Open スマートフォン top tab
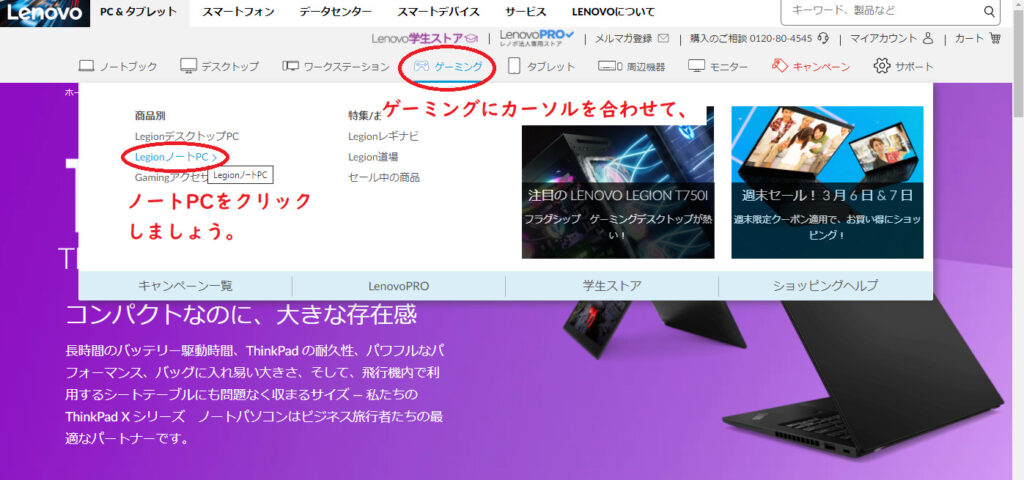The height and width of the screenshot is (480, 1024). [238, 12]
